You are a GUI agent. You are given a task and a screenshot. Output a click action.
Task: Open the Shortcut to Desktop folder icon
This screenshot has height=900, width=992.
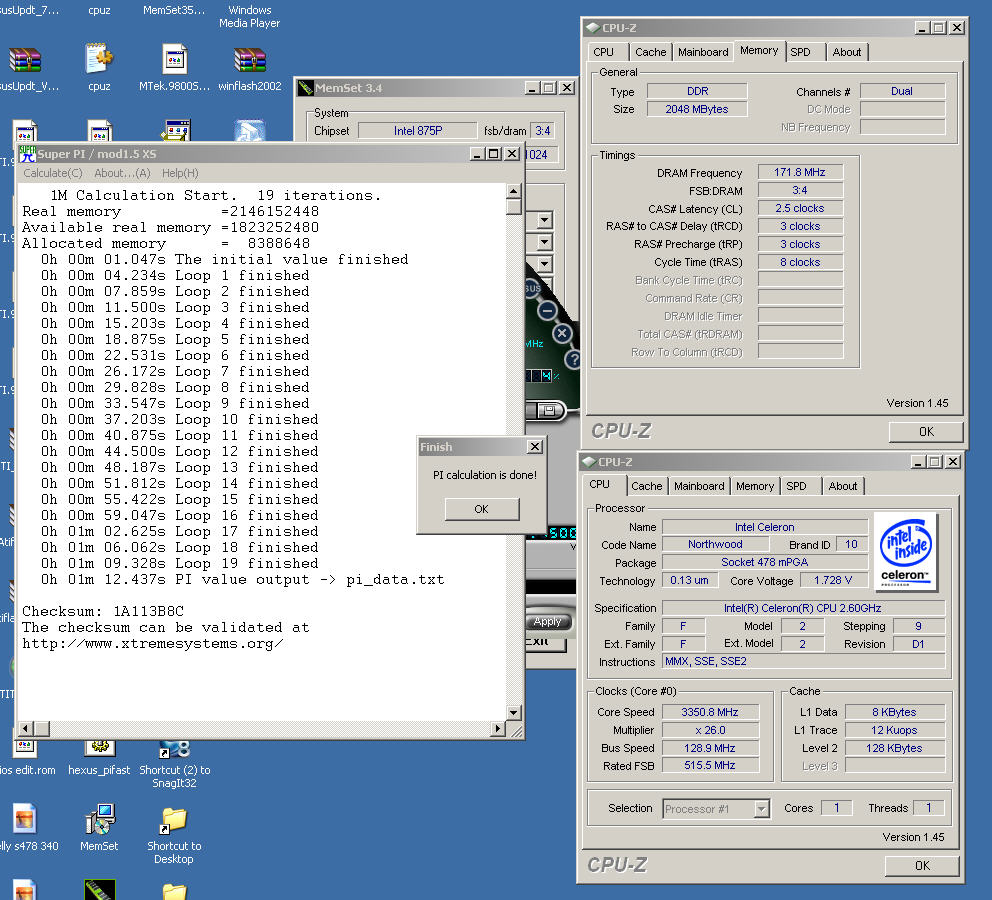tap(174, 820)
